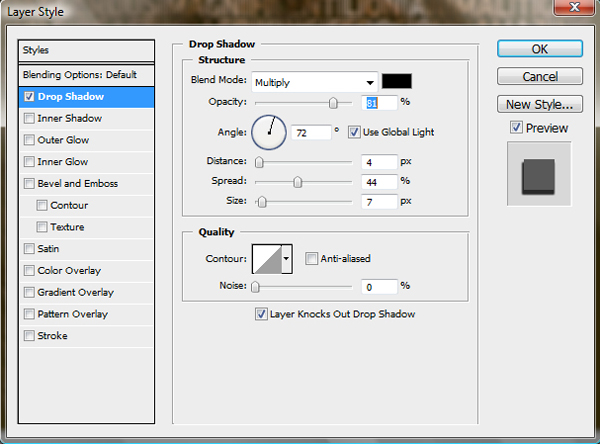Click the Angle value field
The image size is (600, 444).
(311, 133)
